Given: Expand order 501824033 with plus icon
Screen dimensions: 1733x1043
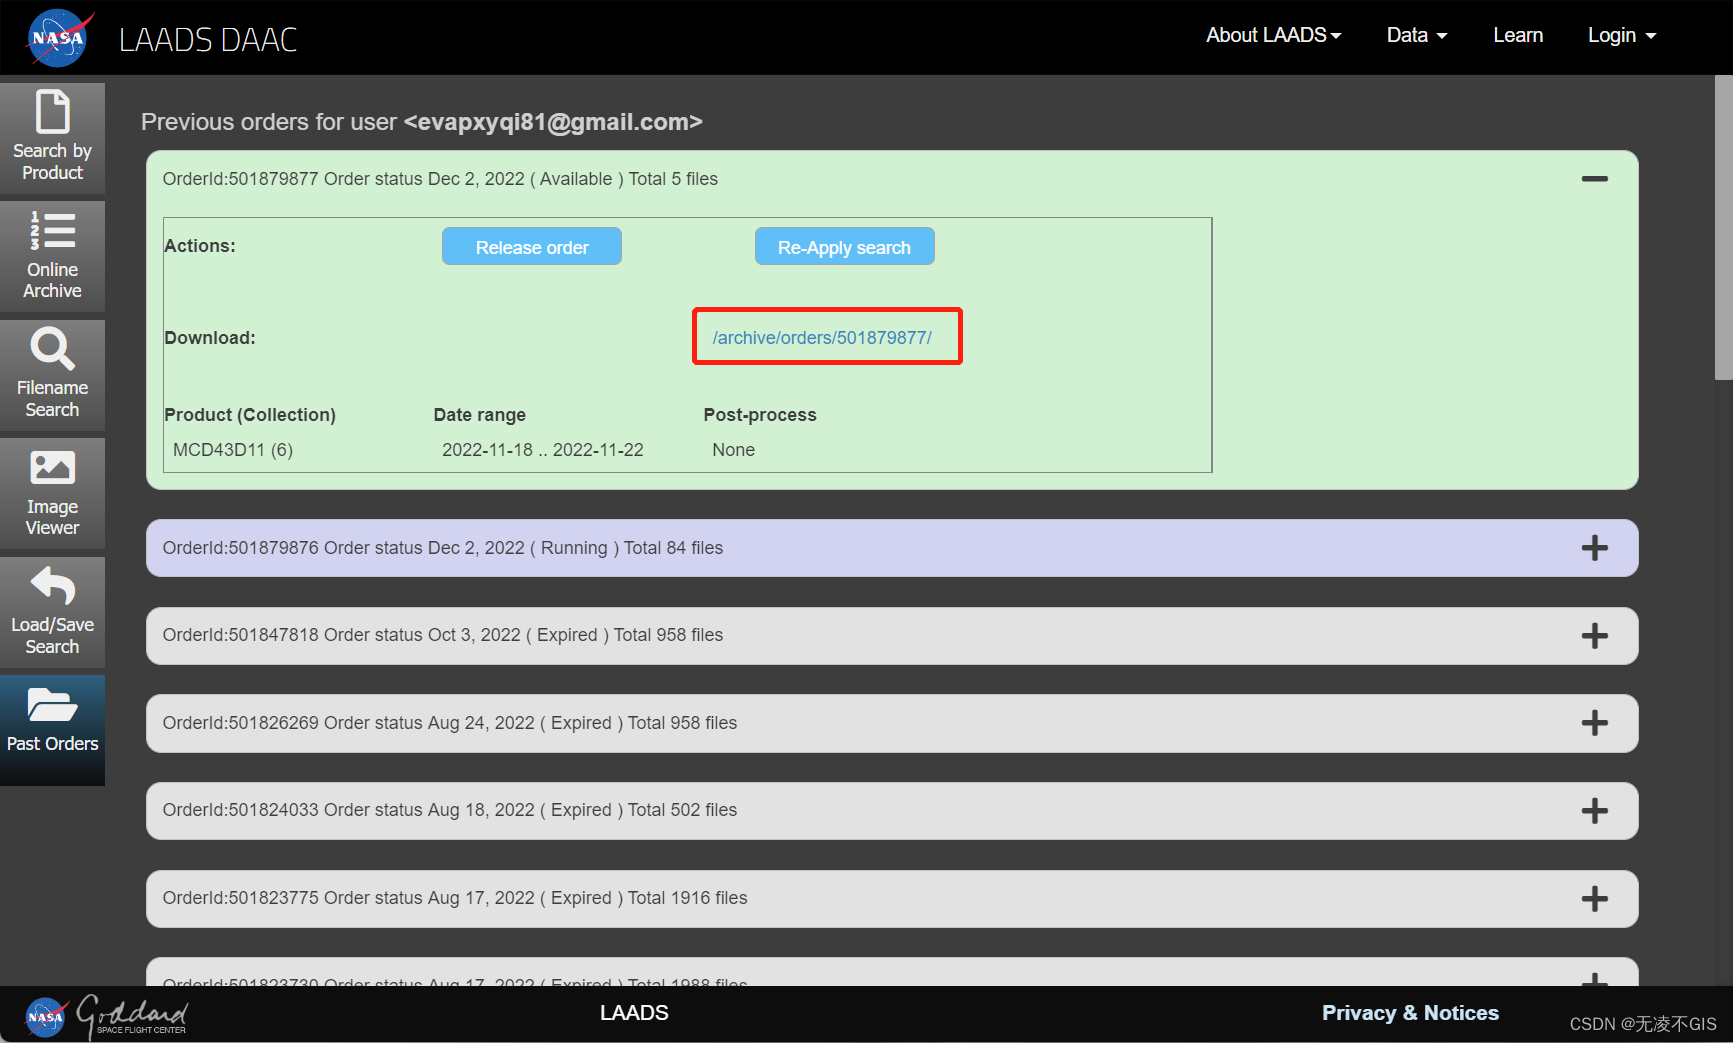Looking at the screenshot, I should pyautogui.click(x=1594, y=811).
